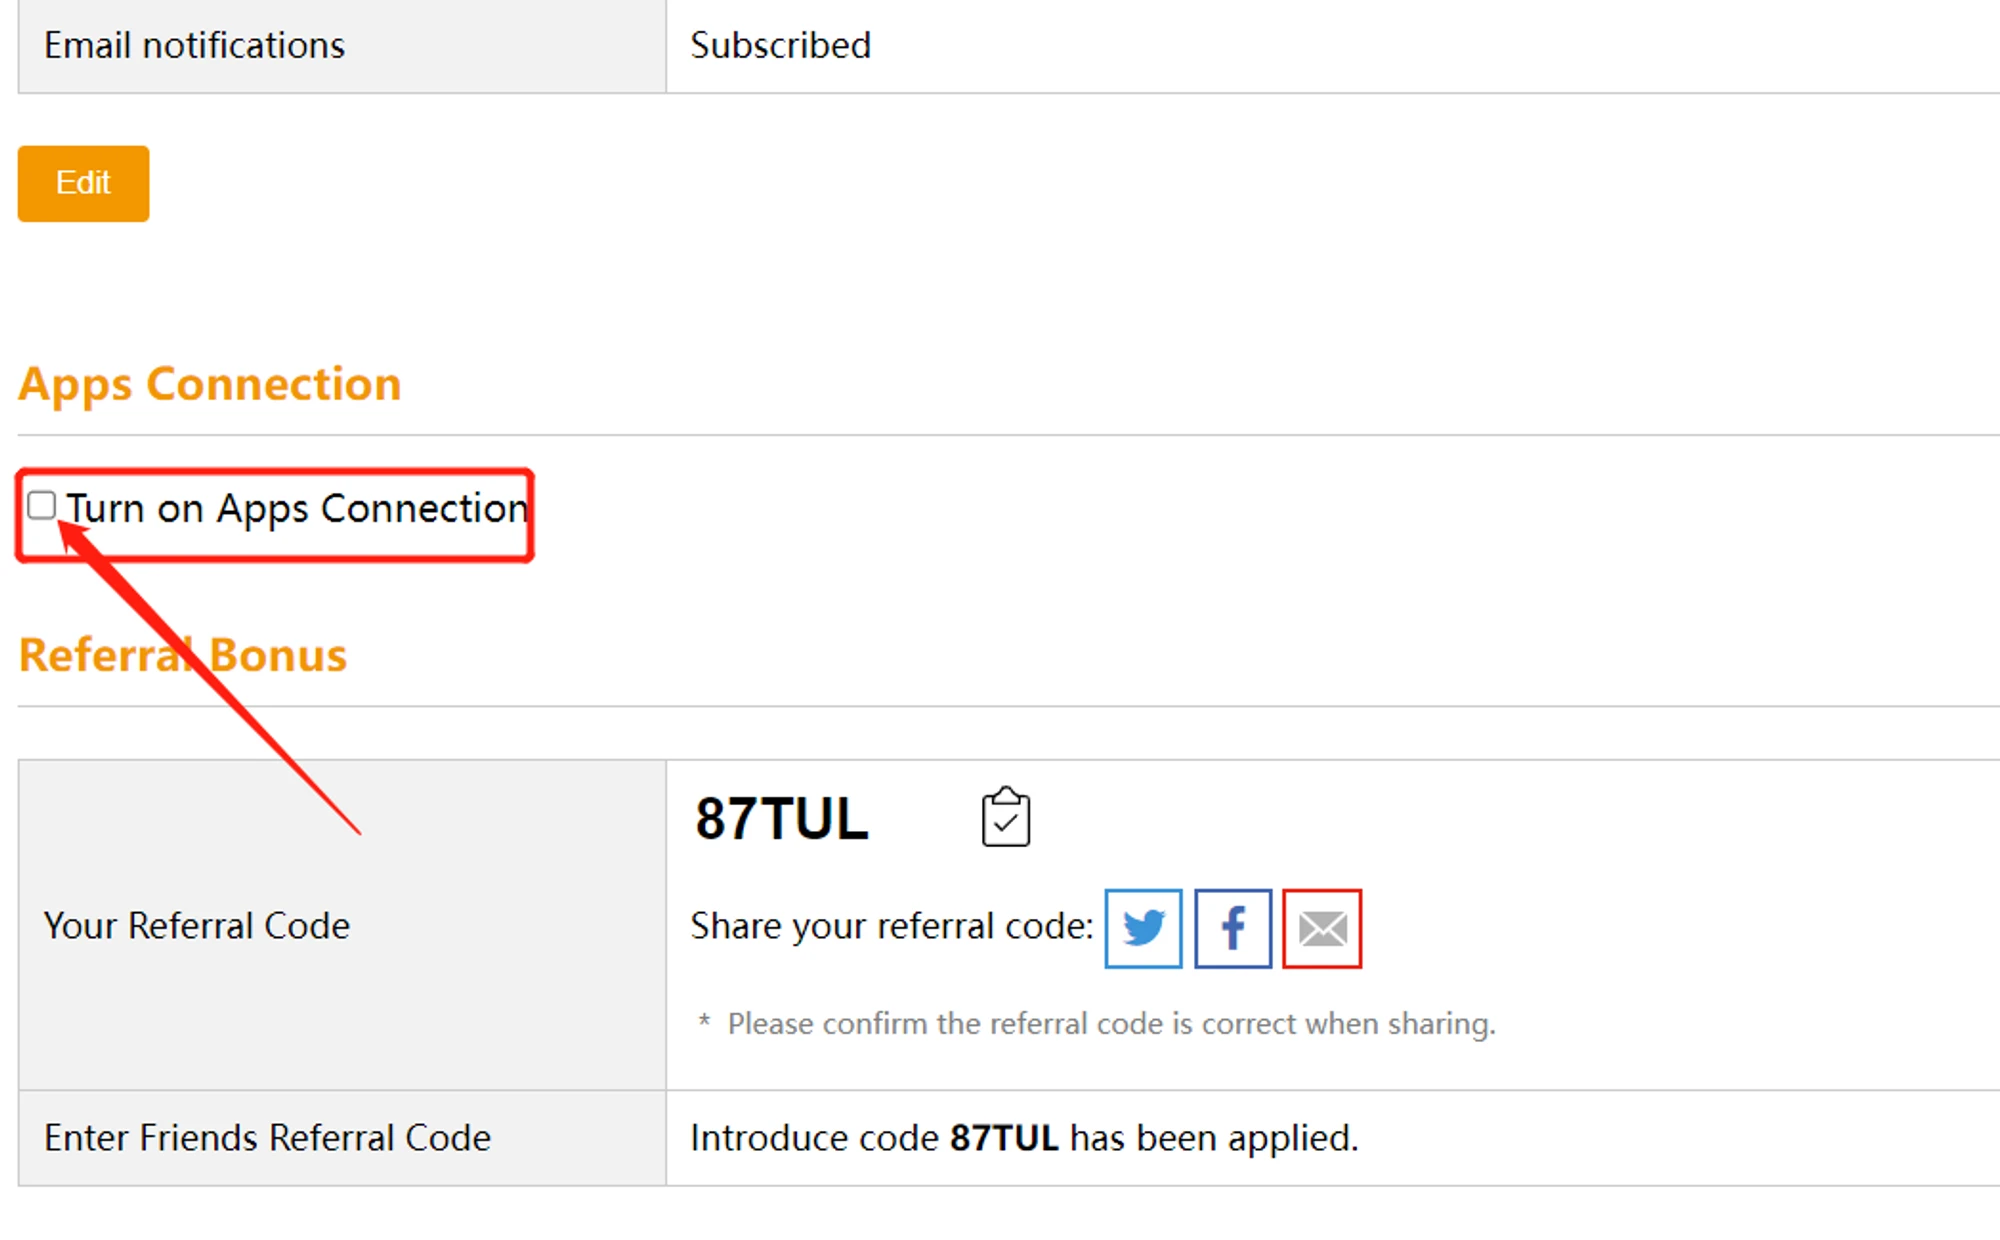Image resolution: width=2000 pixels, height=1240 pixels.
Task: Click the orange Edit button
Action: [83, 183]
